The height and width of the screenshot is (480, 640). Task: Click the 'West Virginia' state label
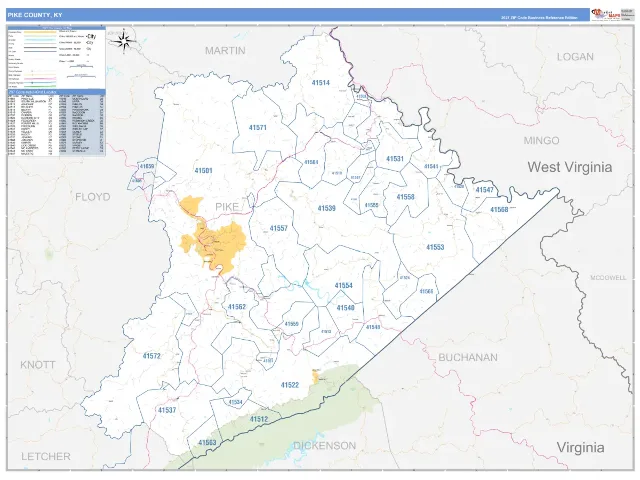coord(570,167)
